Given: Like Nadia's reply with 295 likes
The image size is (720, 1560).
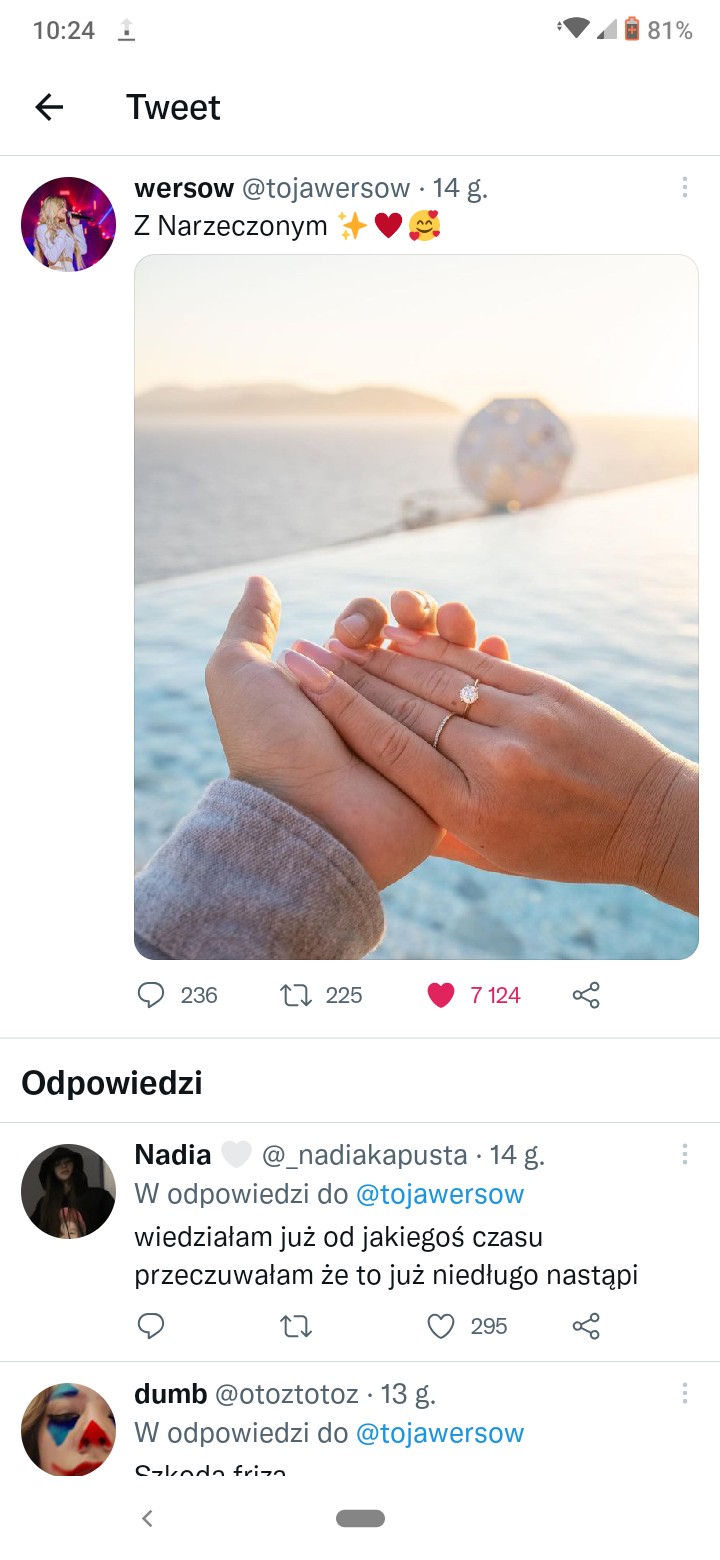Looking at the screenshot, I should pos(441,1326).
